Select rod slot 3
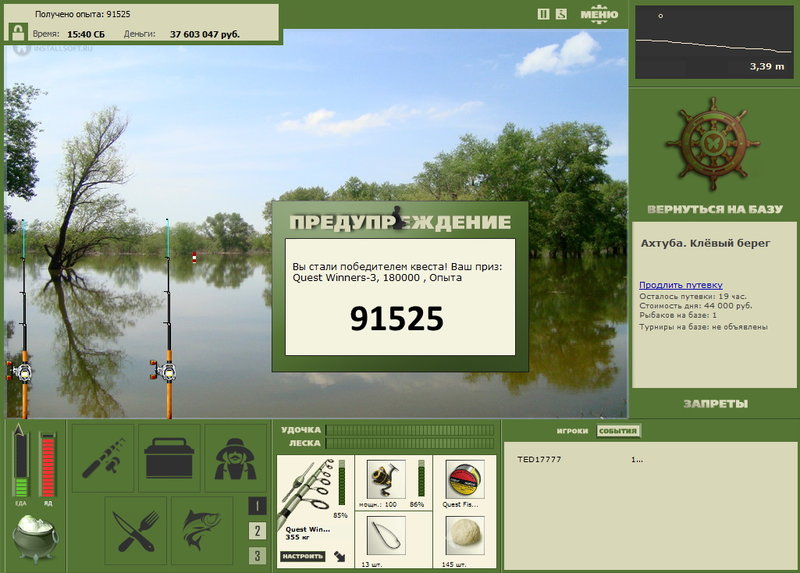The image size is (800, 573). [257, 556]
